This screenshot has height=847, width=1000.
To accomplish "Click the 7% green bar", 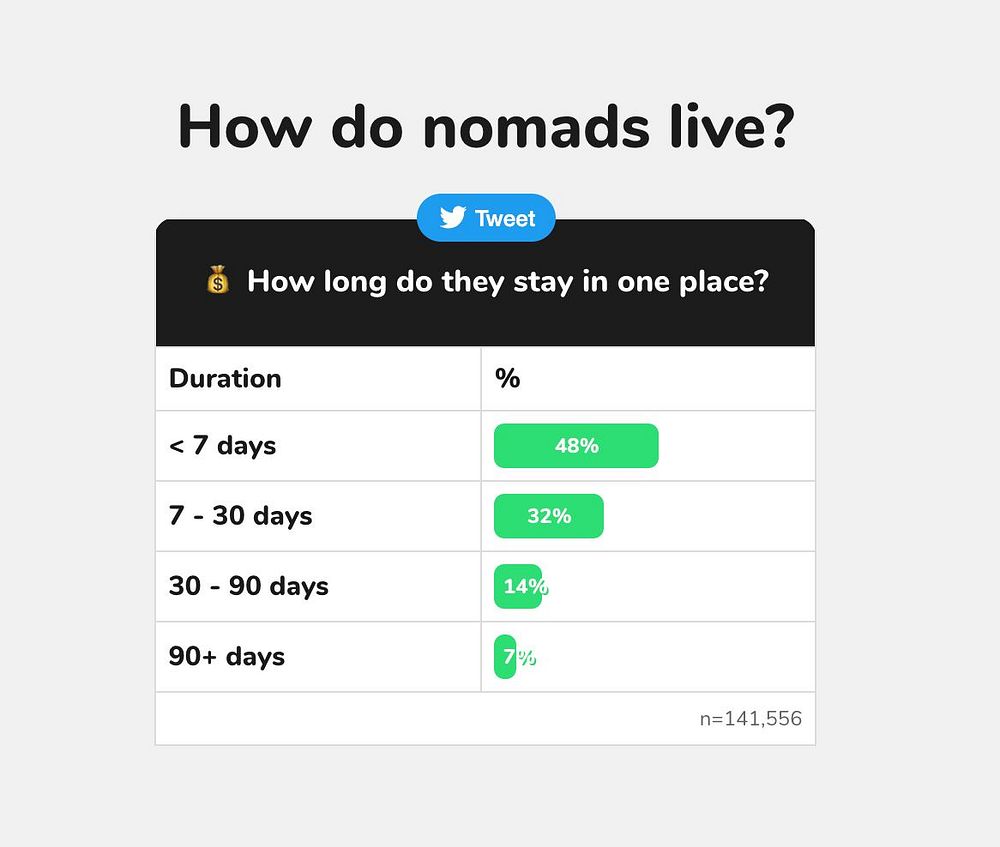I will coord(505,656).
